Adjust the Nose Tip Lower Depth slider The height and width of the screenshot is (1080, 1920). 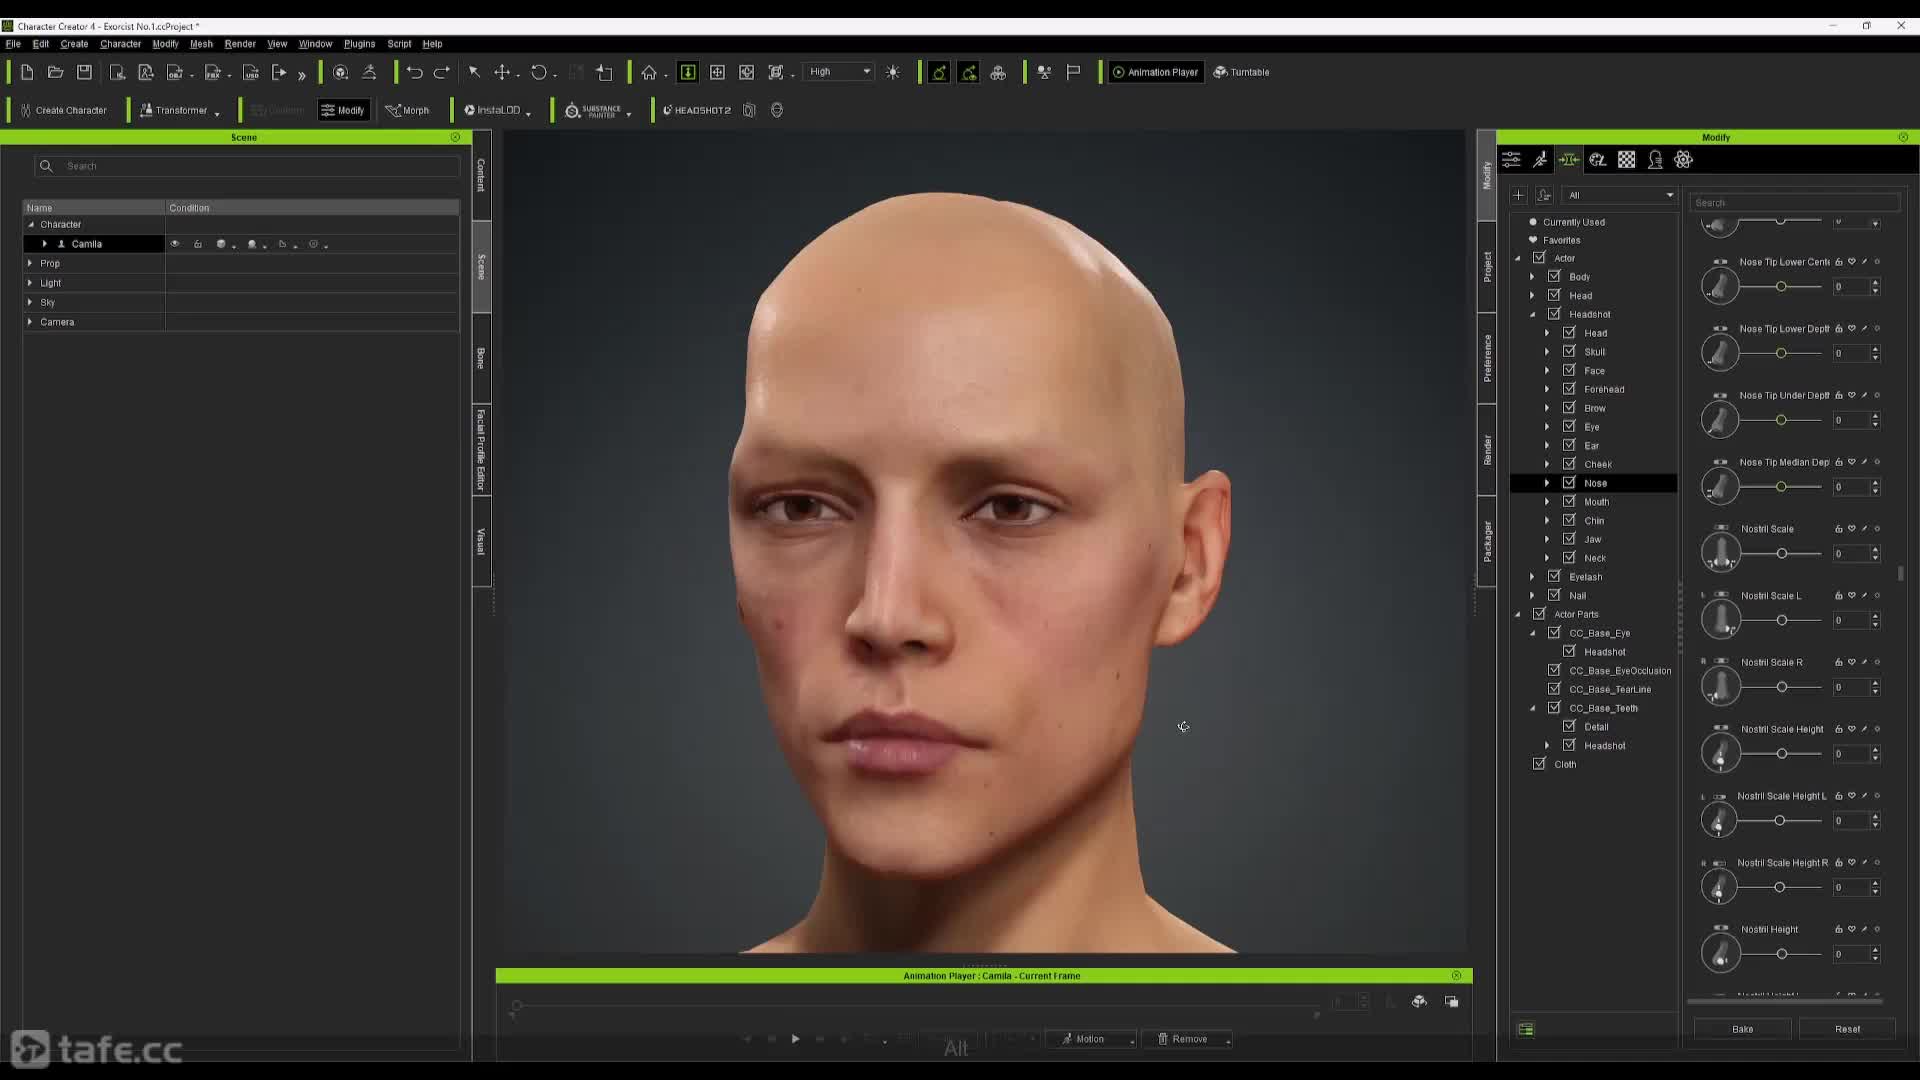(x=1781, y=353)
